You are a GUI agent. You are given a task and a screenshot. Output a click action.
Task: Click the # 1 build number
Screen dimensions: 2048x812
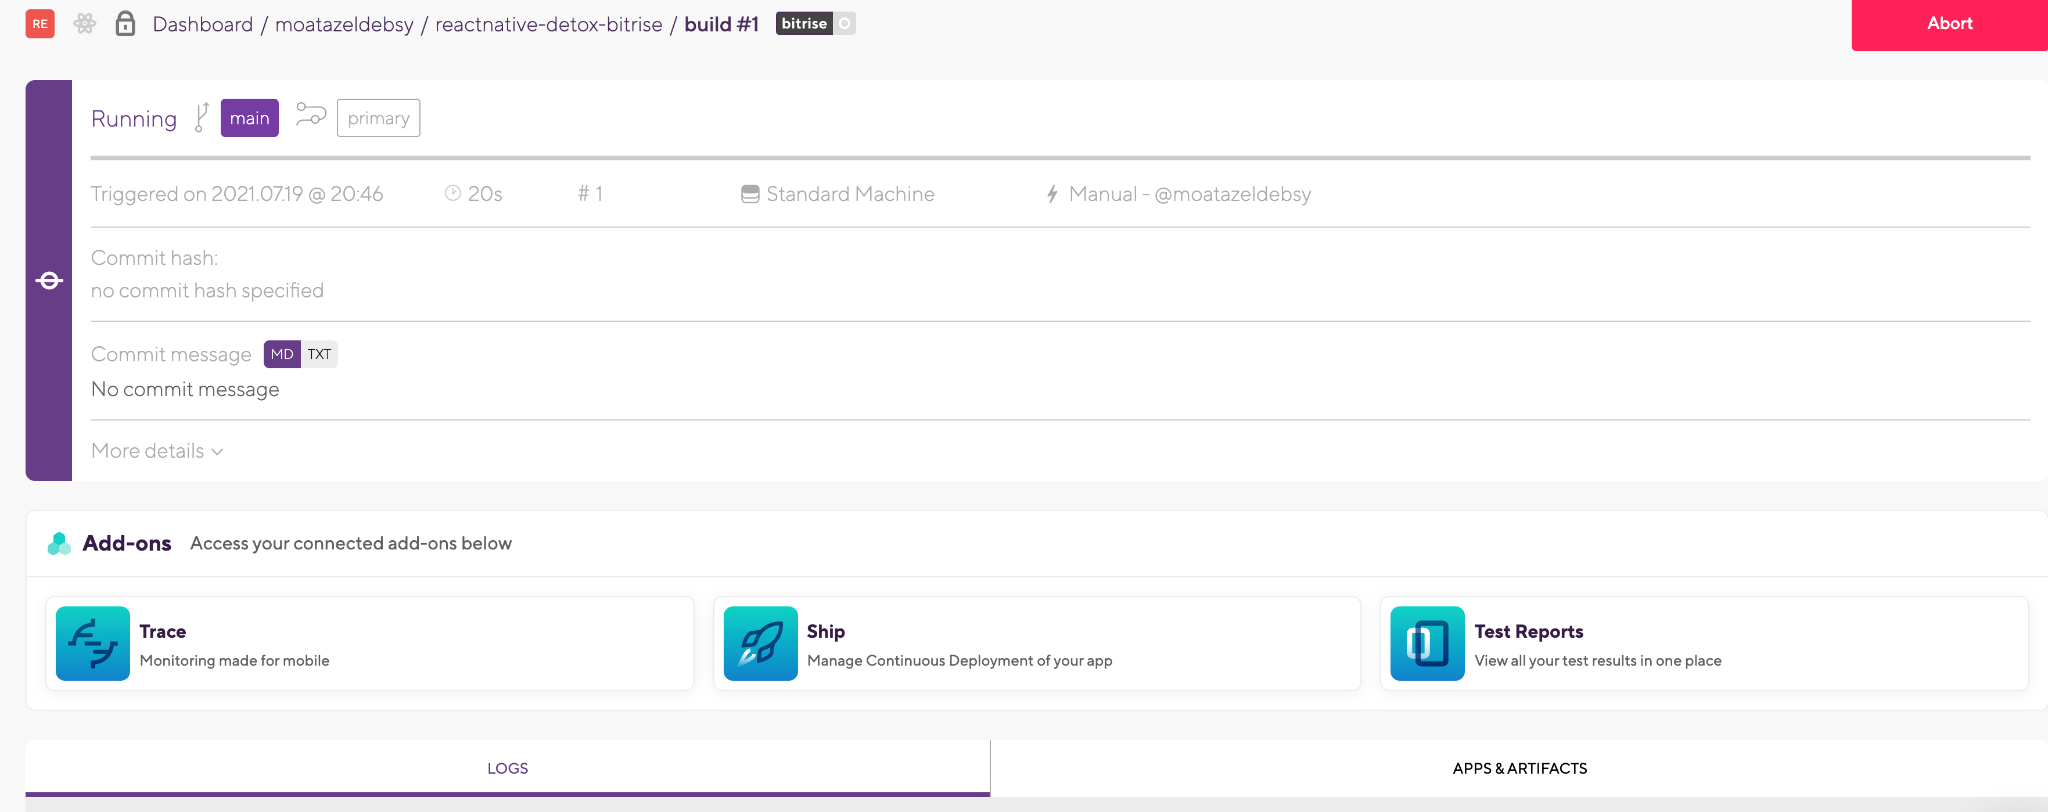pyautogui.click(x=590, y=194)
